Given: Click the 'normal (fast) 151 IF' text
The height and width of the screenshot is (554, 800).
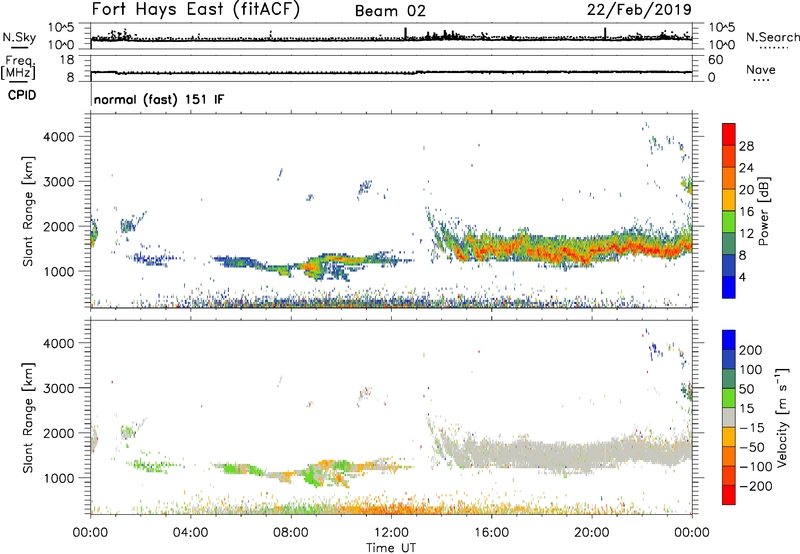Looking at the screenshot, I should (159, 99).
